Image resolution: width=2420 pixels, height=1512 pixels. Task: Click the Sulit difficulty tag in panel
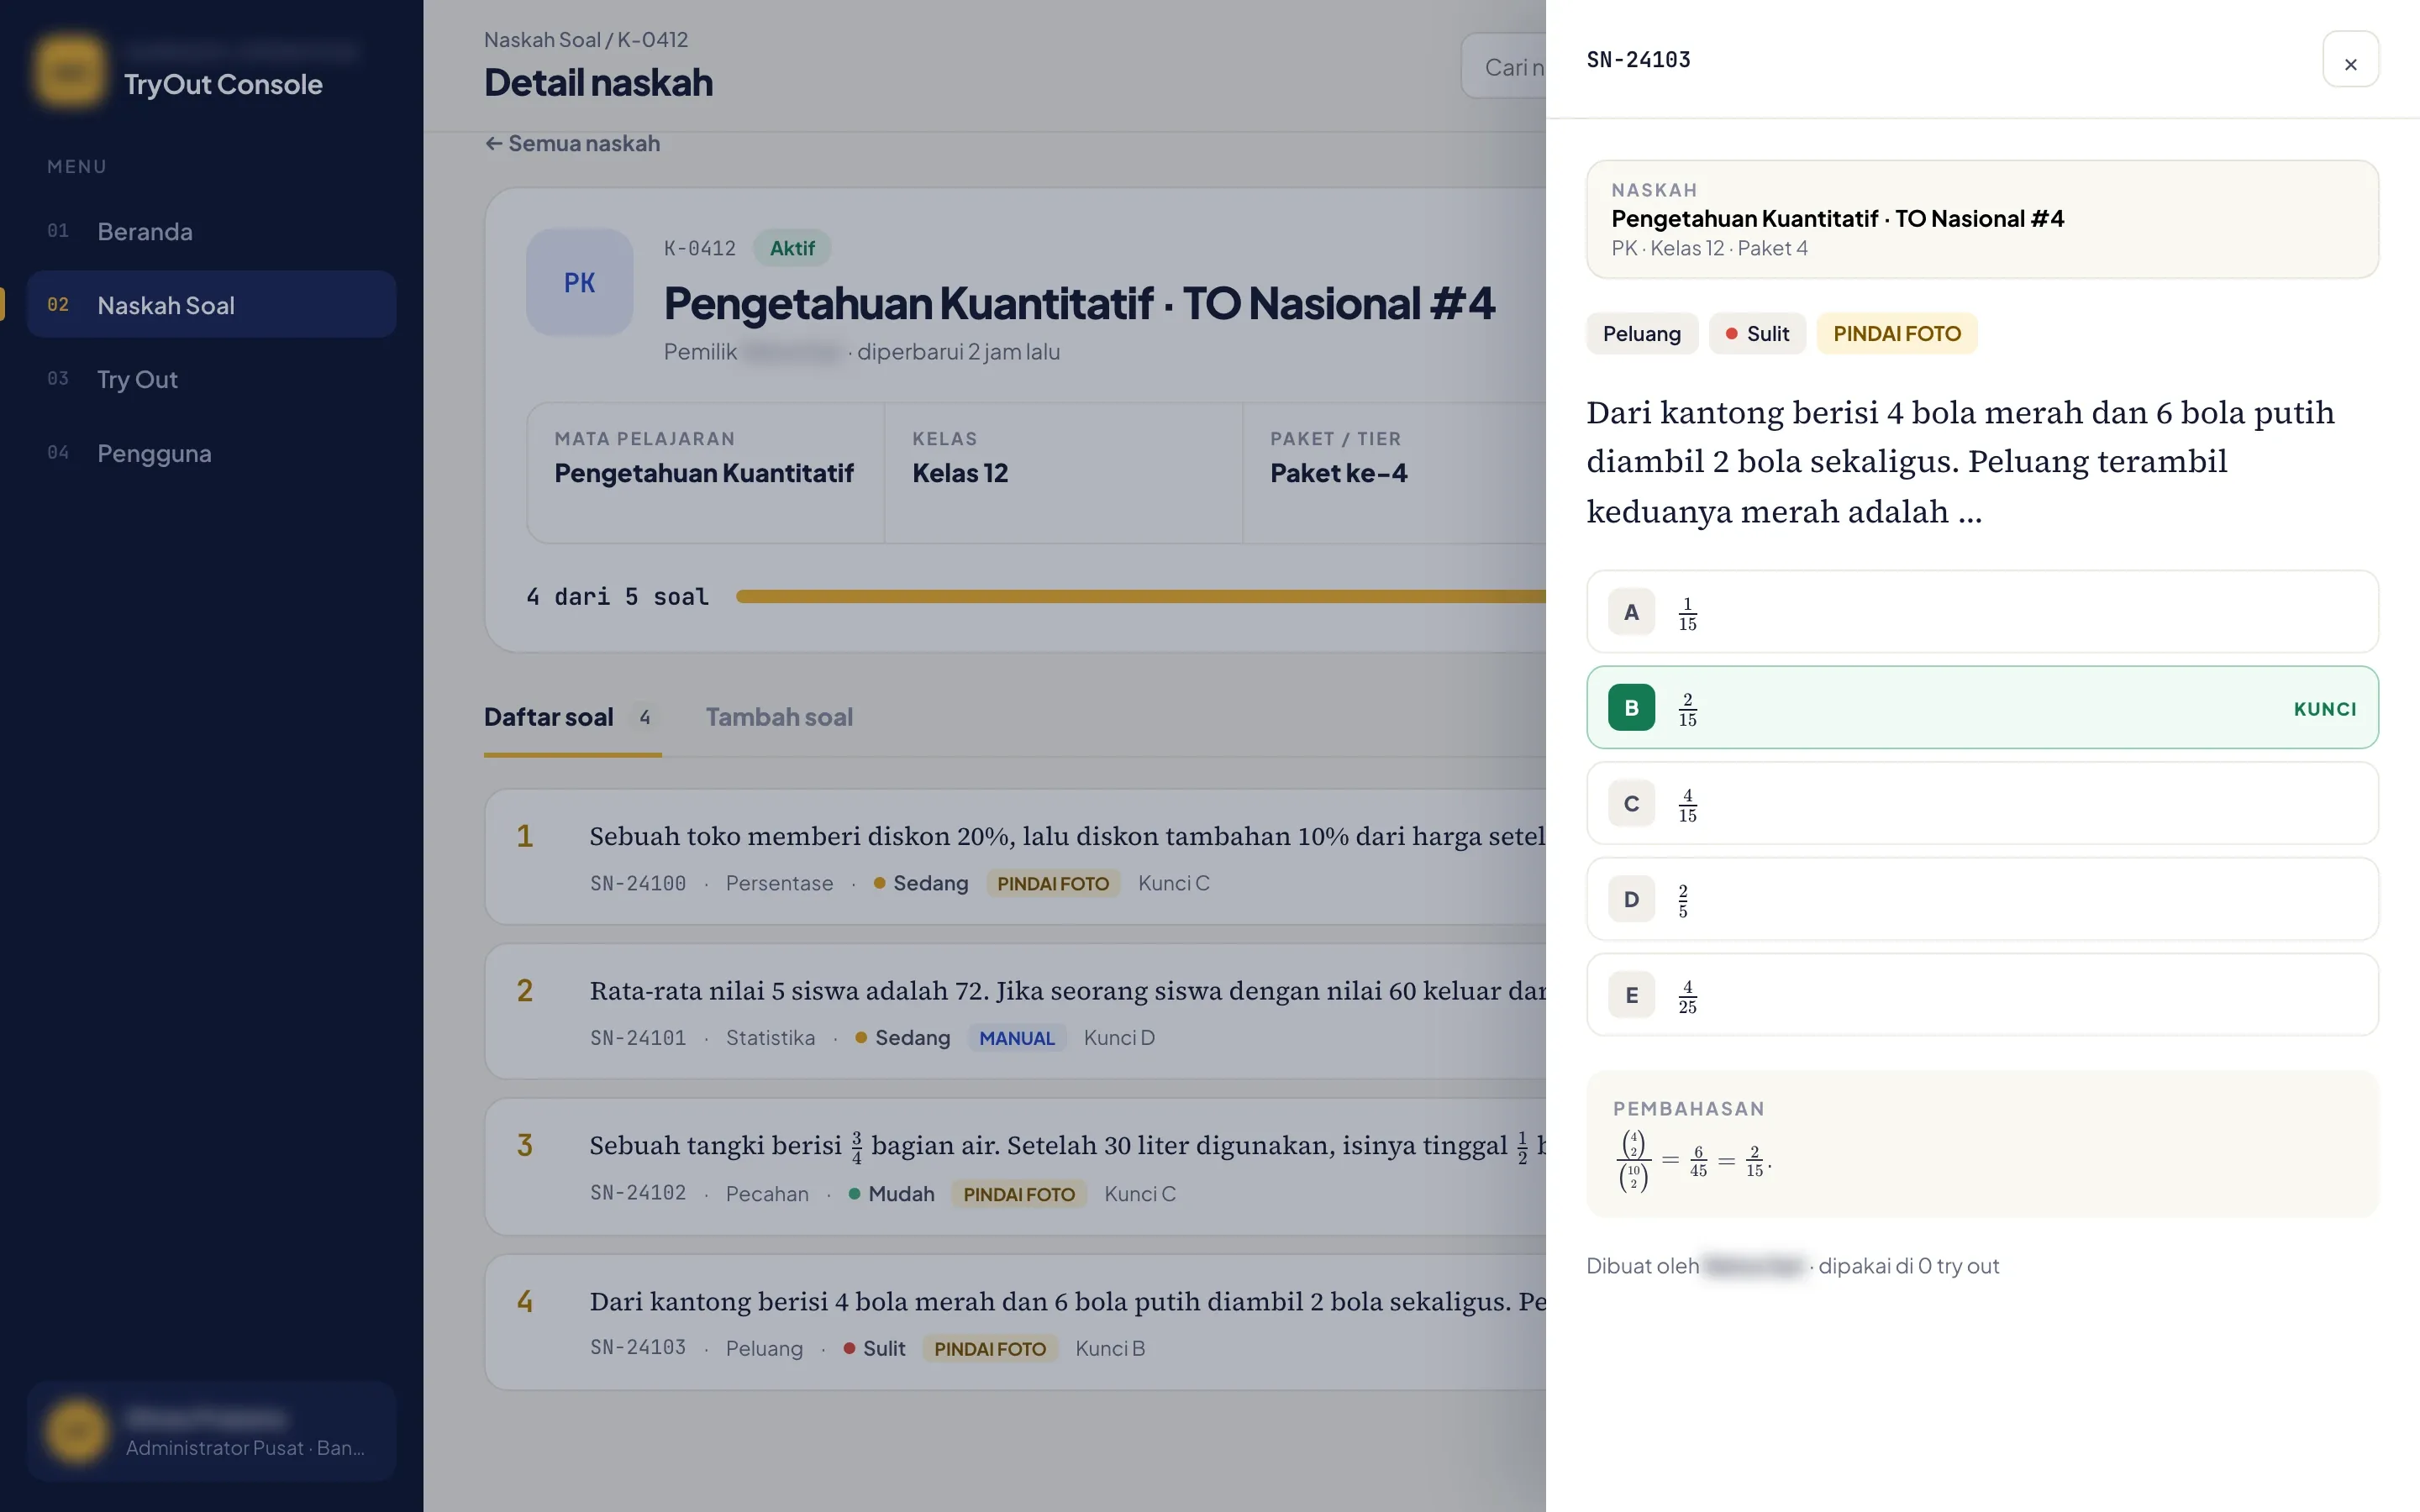1757,334
